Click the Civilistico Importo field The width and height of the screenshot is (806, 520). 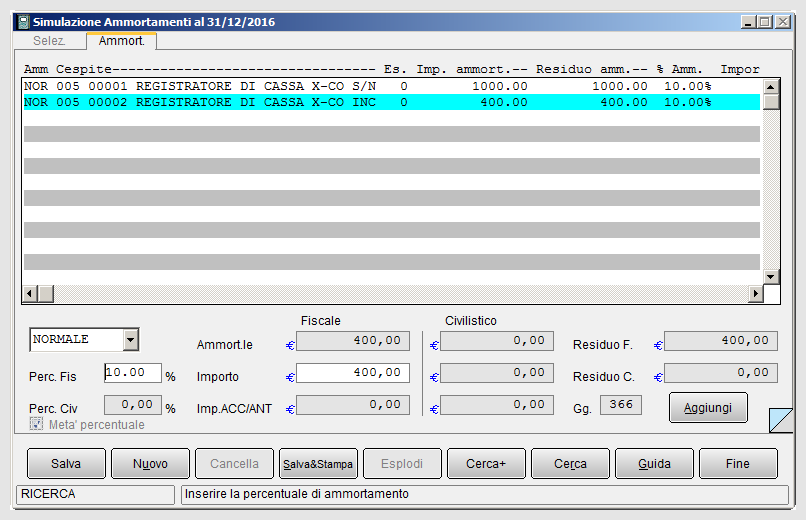[497, 373]
